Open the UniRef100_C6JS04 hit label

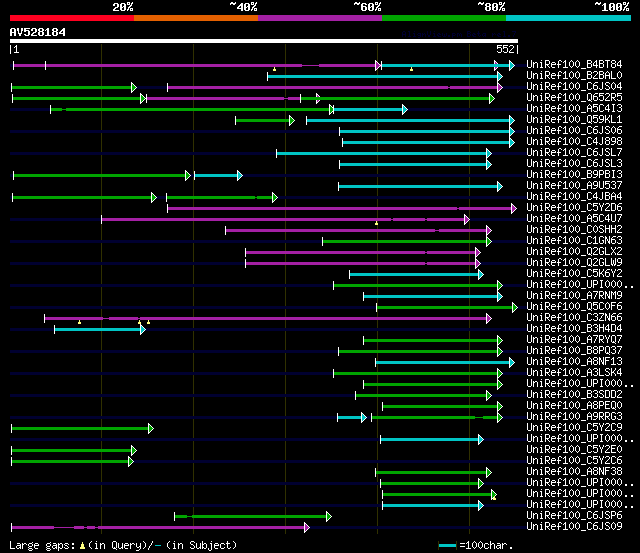(x=574, y=87)
